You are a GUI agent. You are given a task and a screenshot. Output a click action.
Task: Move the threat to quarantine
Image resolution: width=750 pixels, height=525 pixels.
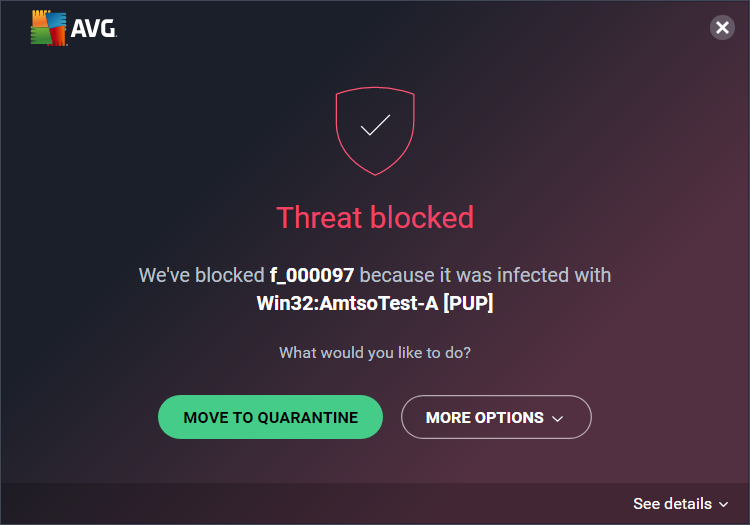pyautogui.click(x=270, y=417)
